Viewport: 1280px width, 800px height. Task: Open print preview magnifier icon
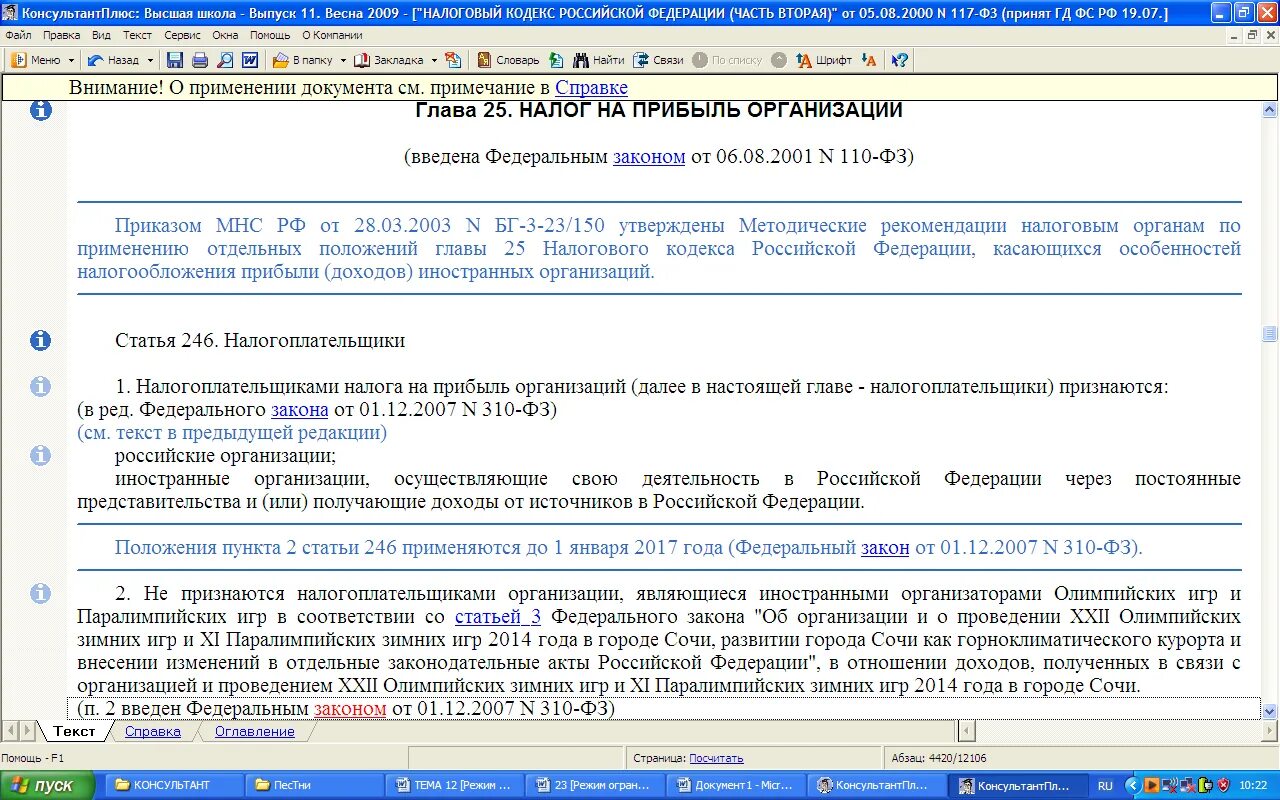(225, 60)
